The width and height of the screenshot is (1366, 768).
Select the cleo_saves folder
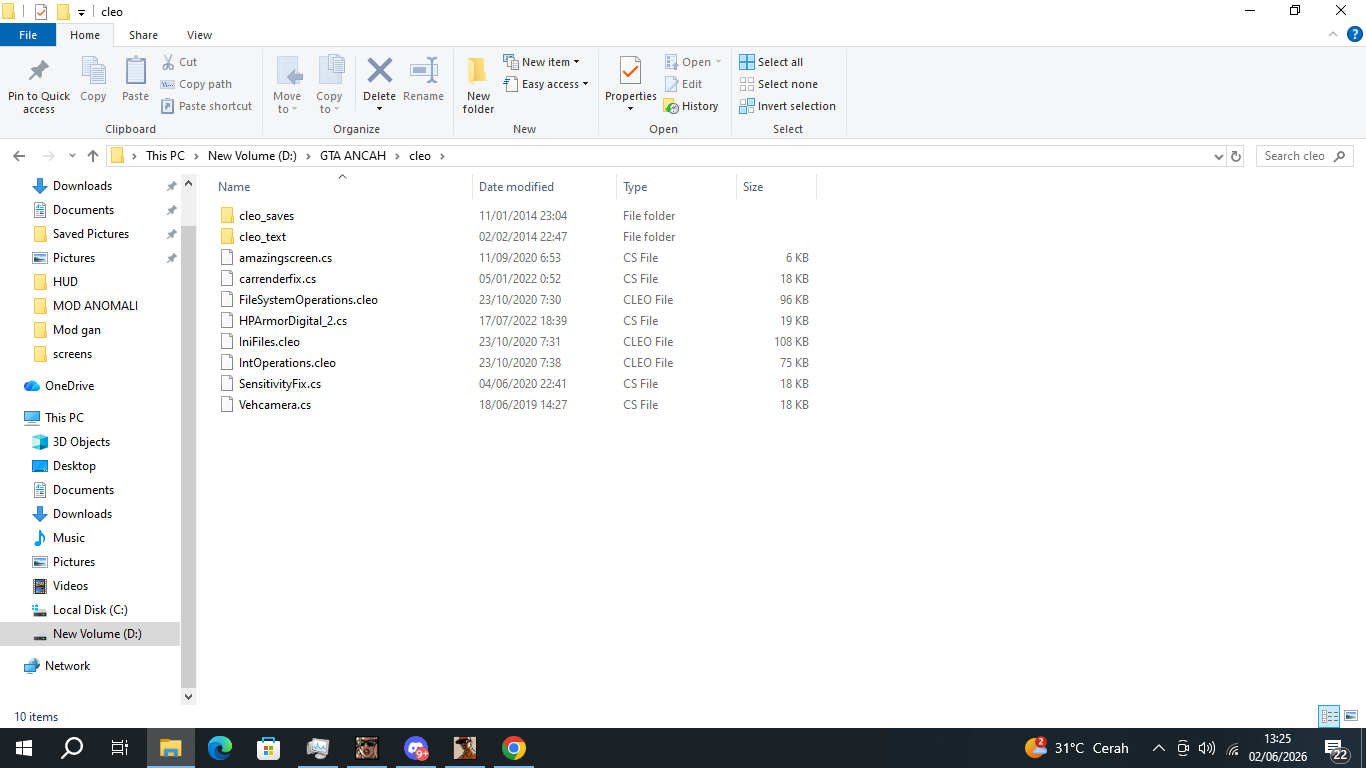click(x=266, y=216)
